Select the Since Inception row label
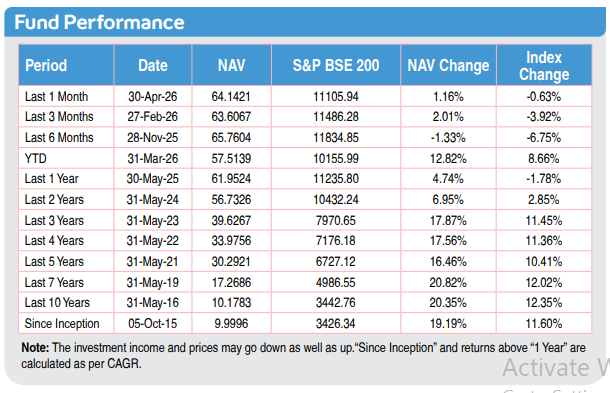Screen dimensions: 610x393 [62, 324]
